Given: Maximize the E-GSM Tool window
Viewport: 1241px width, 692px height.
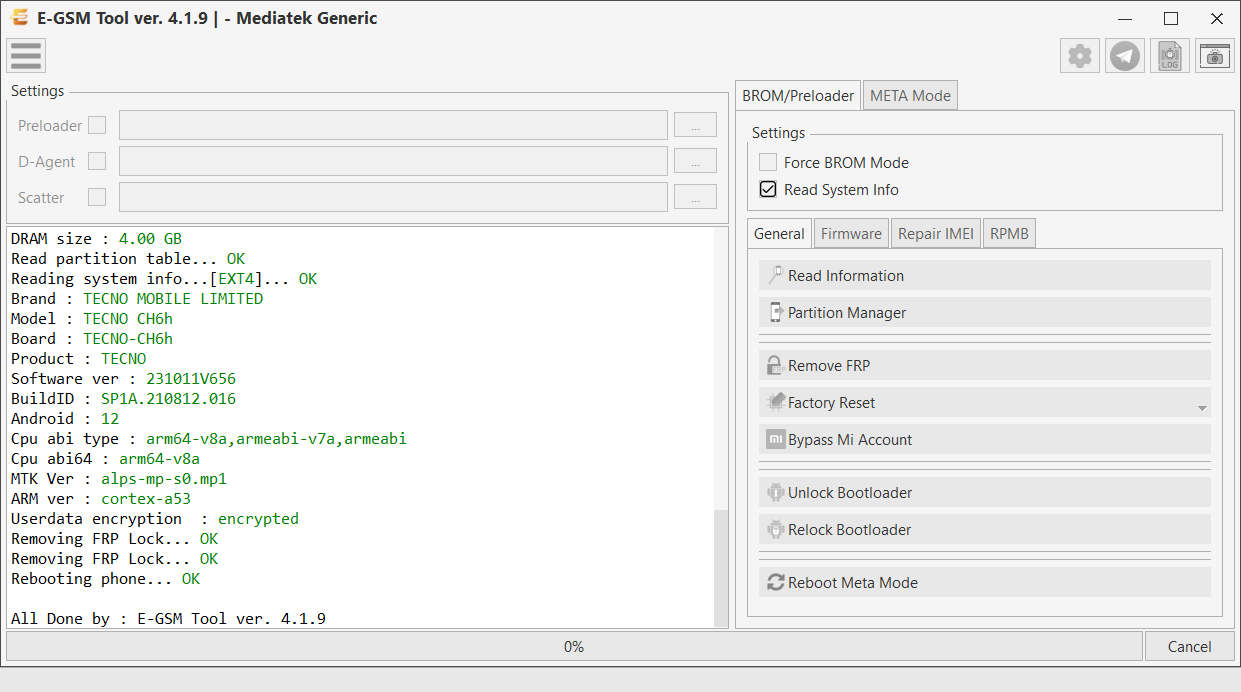Looking at the screenshot, I should click(x=1171, y=18).
